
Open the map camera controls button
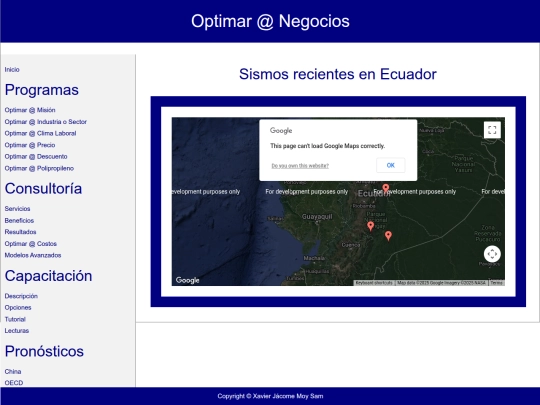pyautogui.click(x=492, y=254)
